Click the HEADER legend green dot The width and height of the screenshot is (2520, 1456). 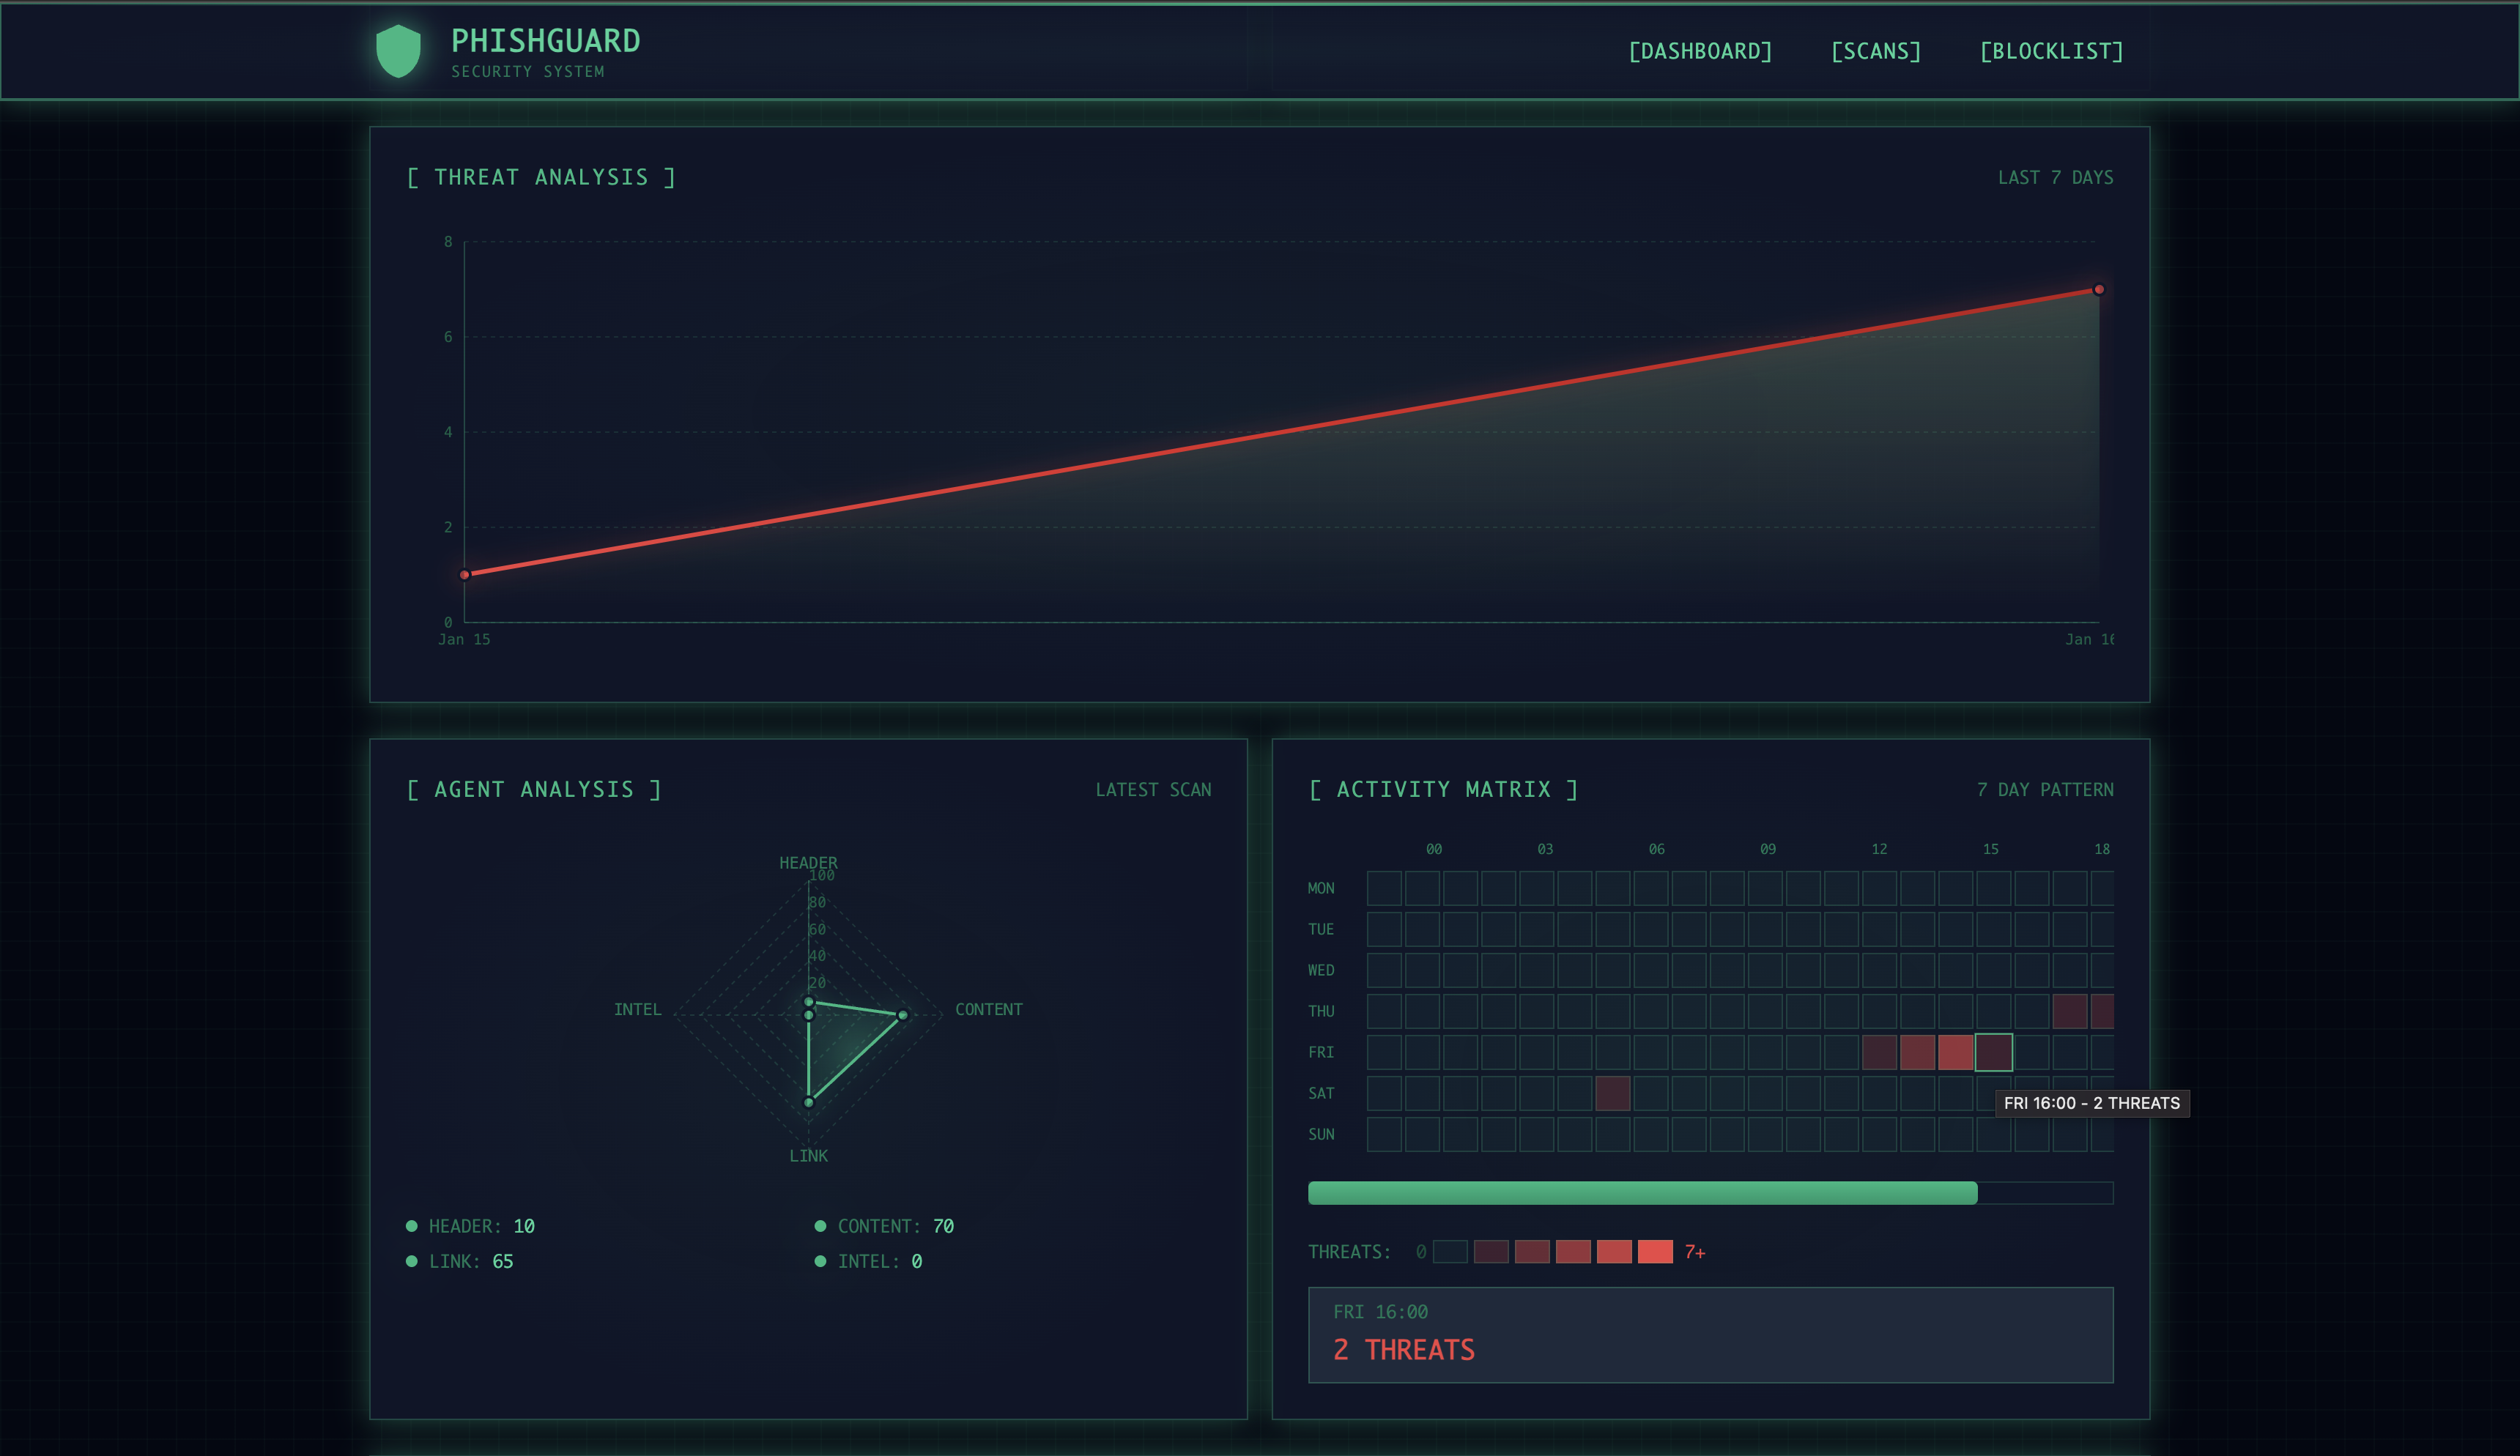[x=411, y=1226]
